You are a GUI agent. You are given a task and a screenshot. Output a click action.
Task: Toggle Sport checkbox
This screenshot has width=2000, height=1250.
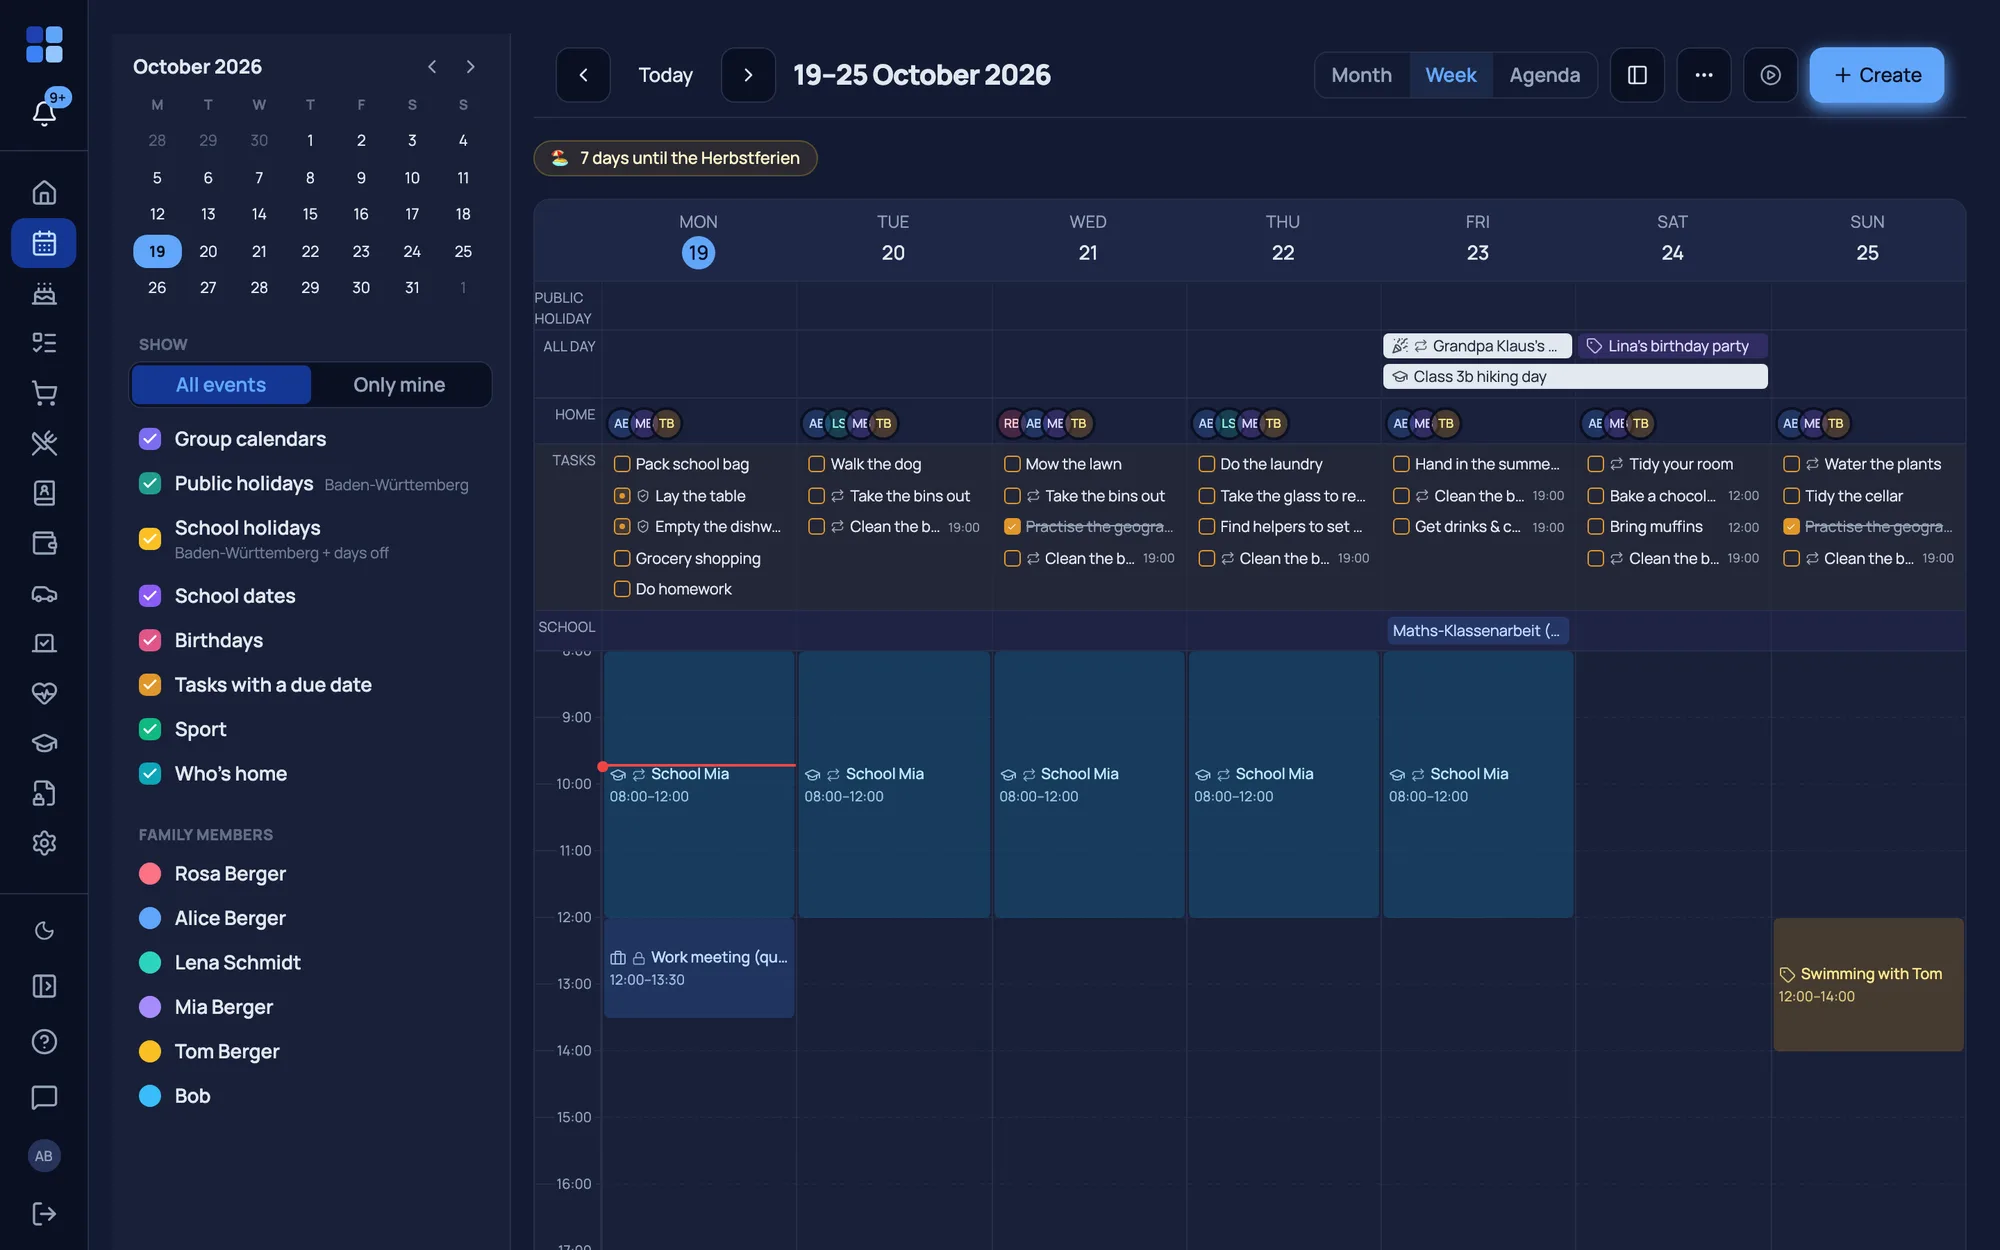click(150, 730)
